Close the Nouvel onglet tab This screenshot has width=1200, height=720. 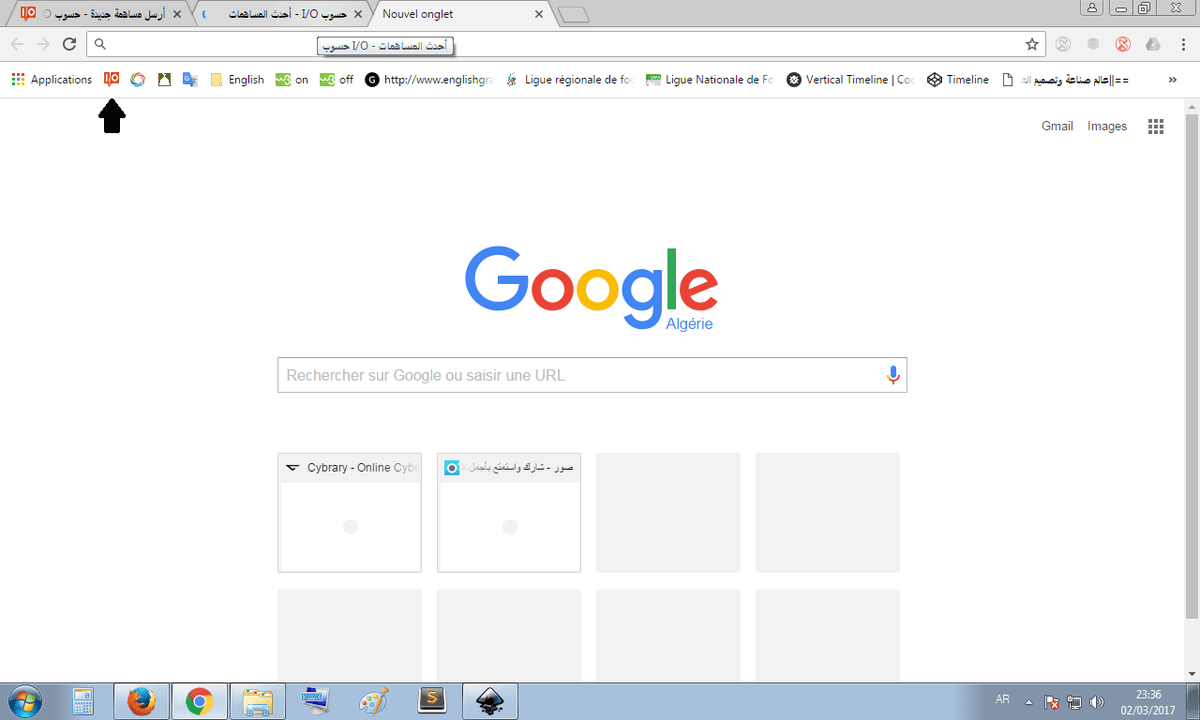[x=539, y=15]
